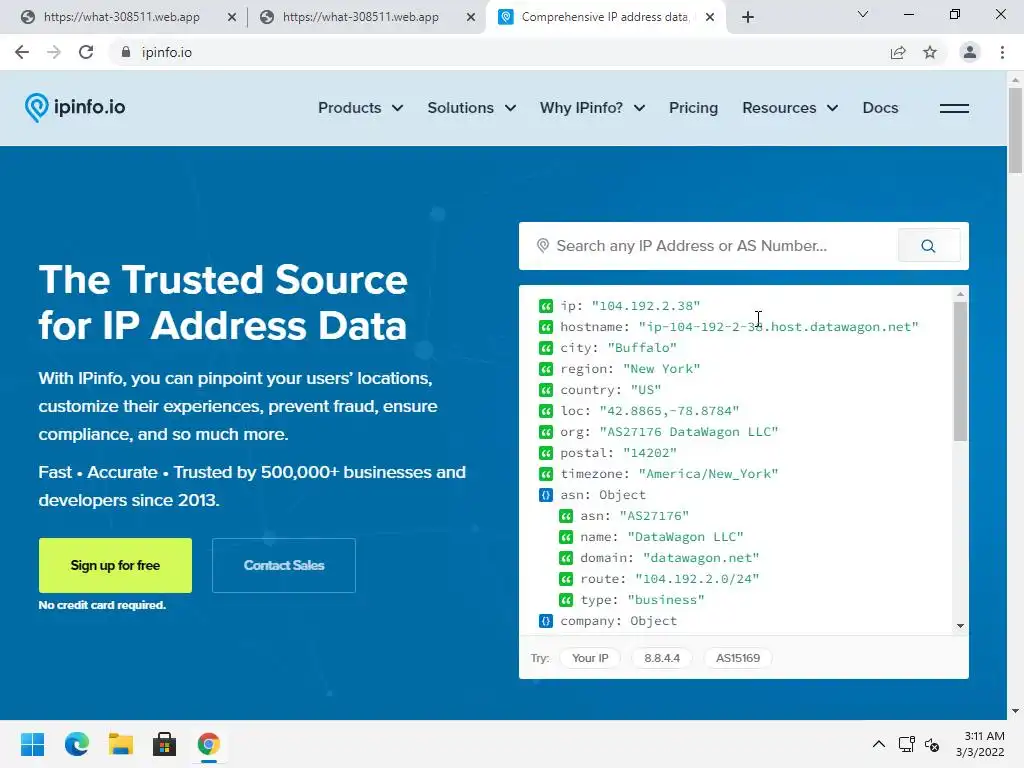This screenshot has height=768, width=1024.
Task: Click the ipinfo.io address bar
Action: 496,52
